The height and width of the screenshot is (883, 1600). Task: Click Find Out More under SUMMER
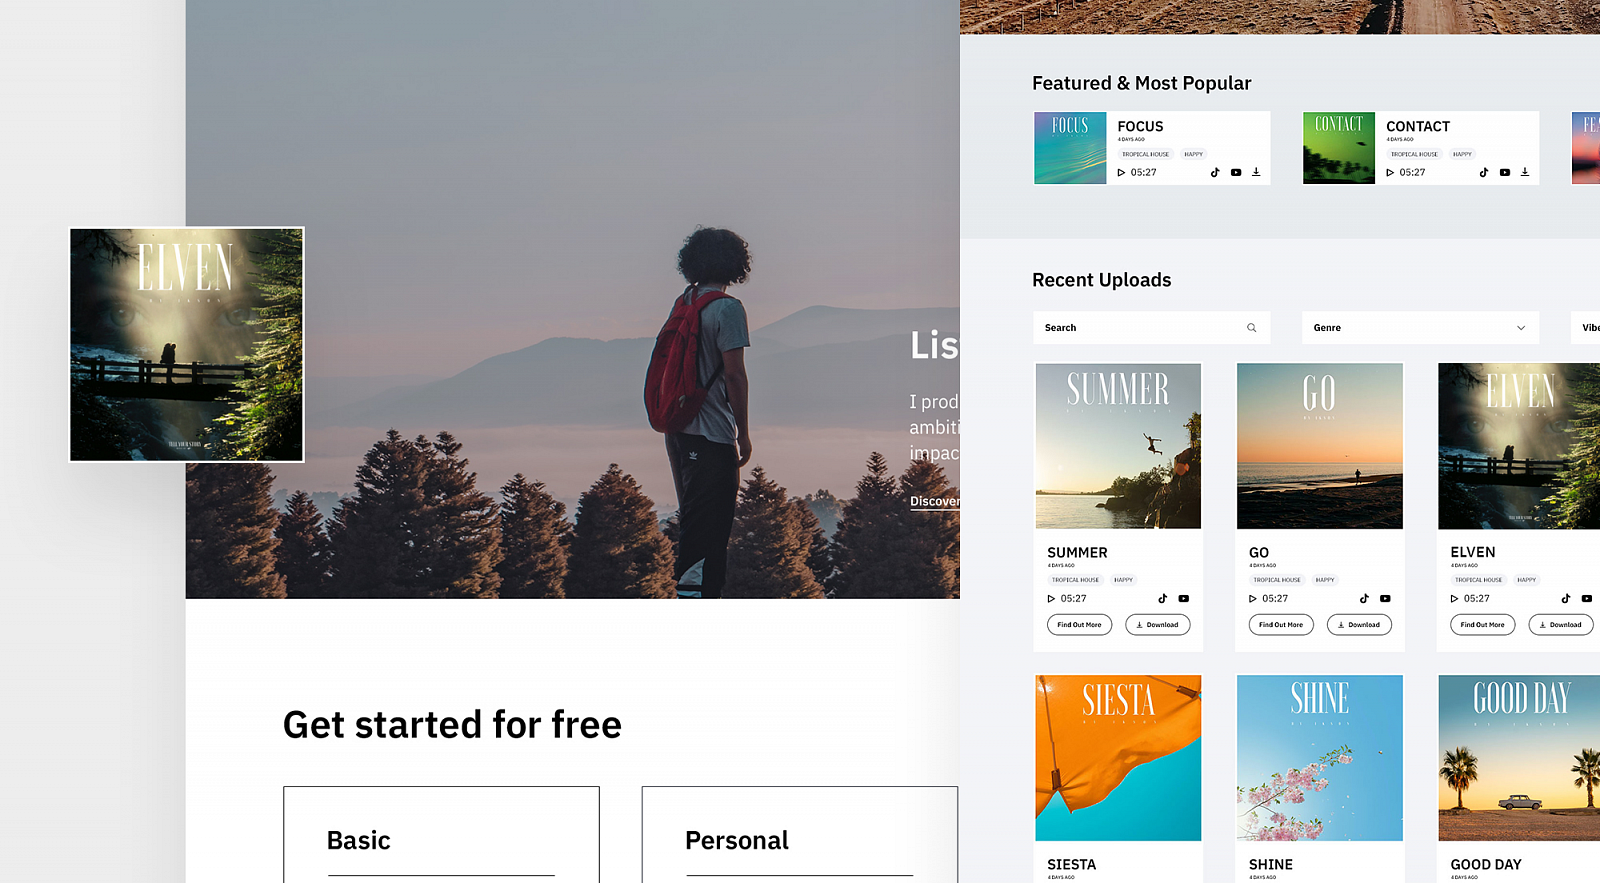click(x=1079, y=625)
